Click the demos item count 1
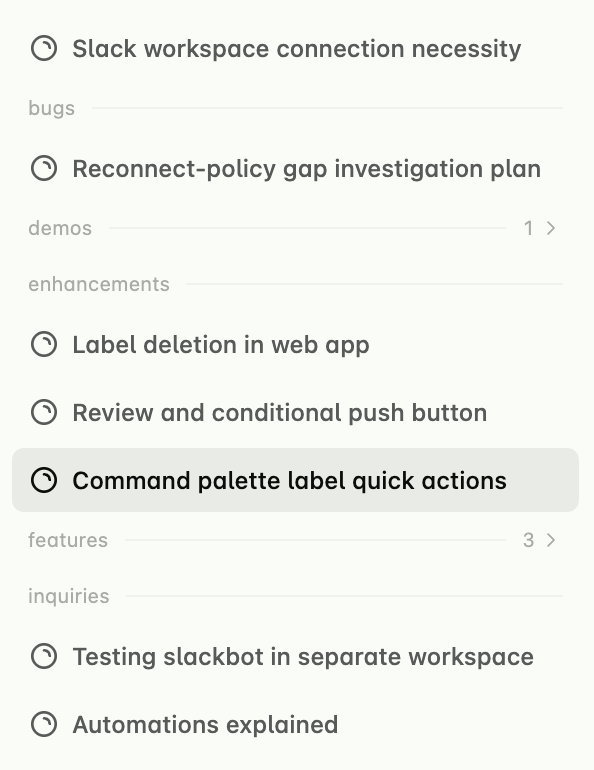 (x=528, y=228)
